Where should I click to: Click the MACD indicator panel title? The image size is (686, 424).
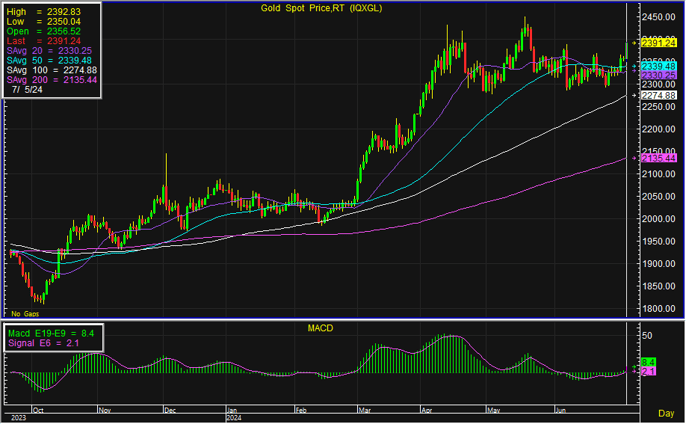[x=320, y=327]
